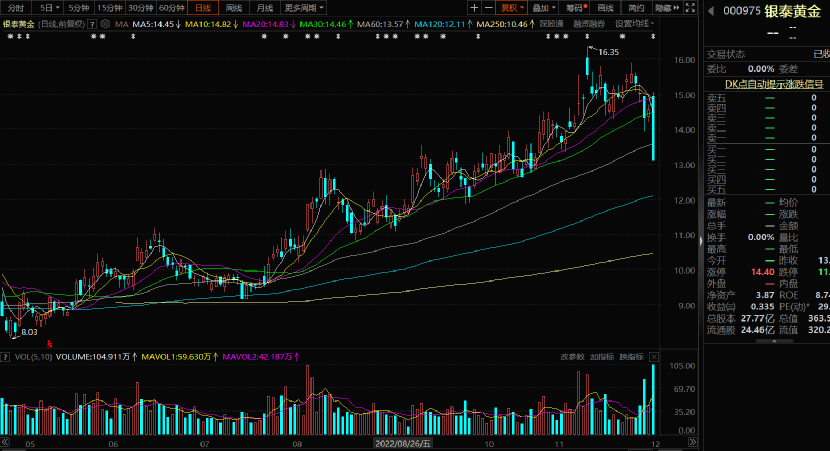Screen dimensions: 830x451
Task: Click the left double-arrow timeline button
Action: pos(5,442)
